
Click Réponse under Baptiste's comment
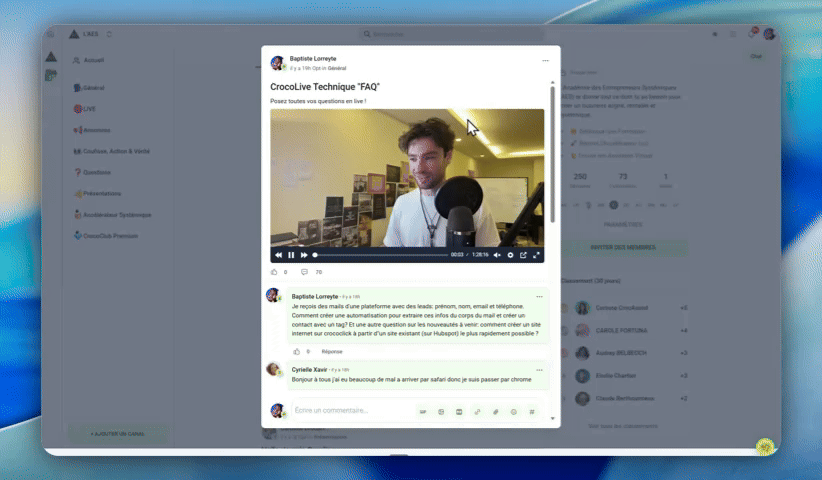click(332, 352)
